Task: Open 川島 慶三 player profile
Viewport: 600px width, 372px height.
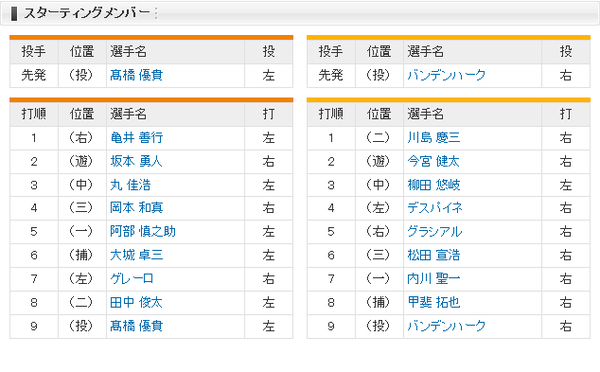Action: [434, 138]
